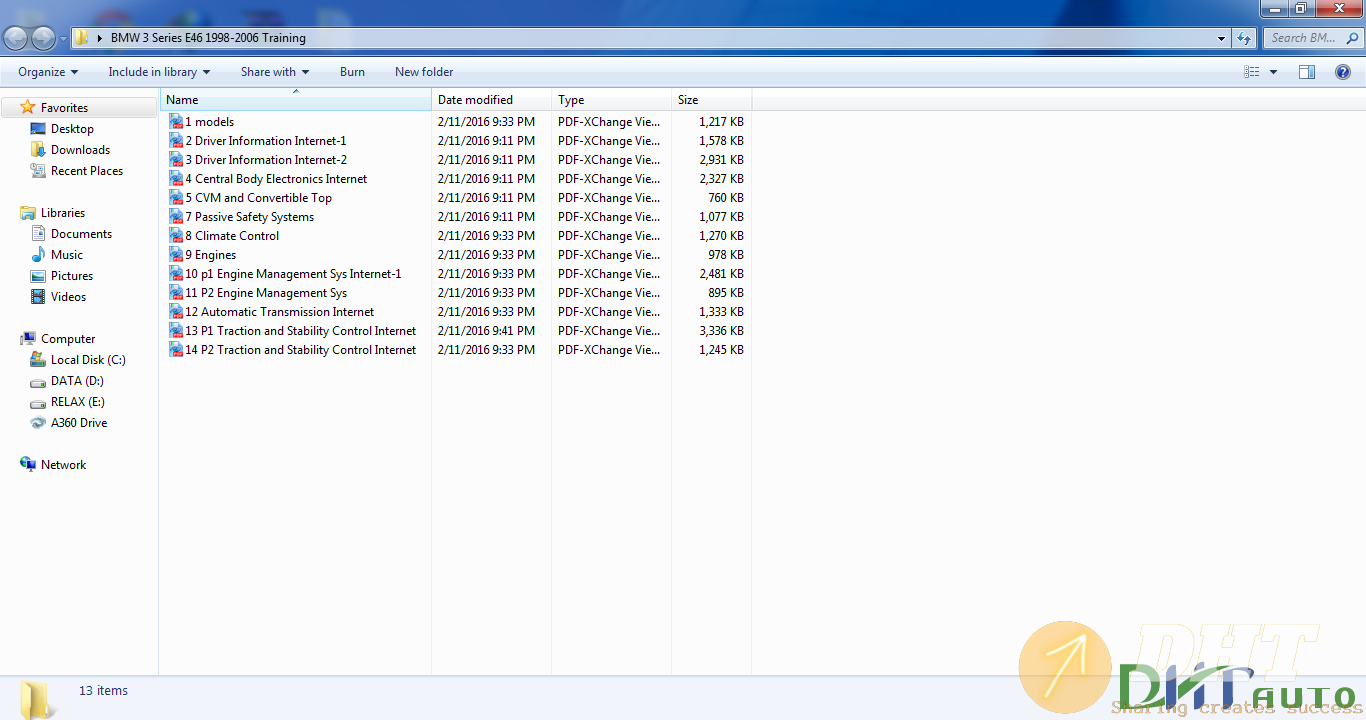Open recent pages dropdown beside Forward arrow

pyautogui.click(x=64, y=38)
